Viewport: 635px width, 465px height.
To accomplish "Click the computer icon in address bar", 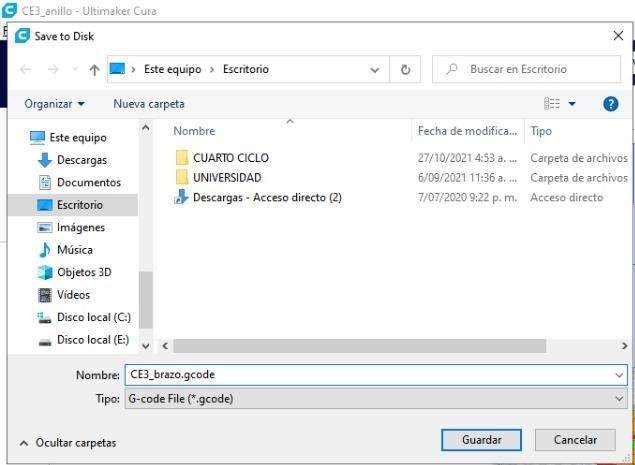I will pyautogui.click(x=117, y=69).
